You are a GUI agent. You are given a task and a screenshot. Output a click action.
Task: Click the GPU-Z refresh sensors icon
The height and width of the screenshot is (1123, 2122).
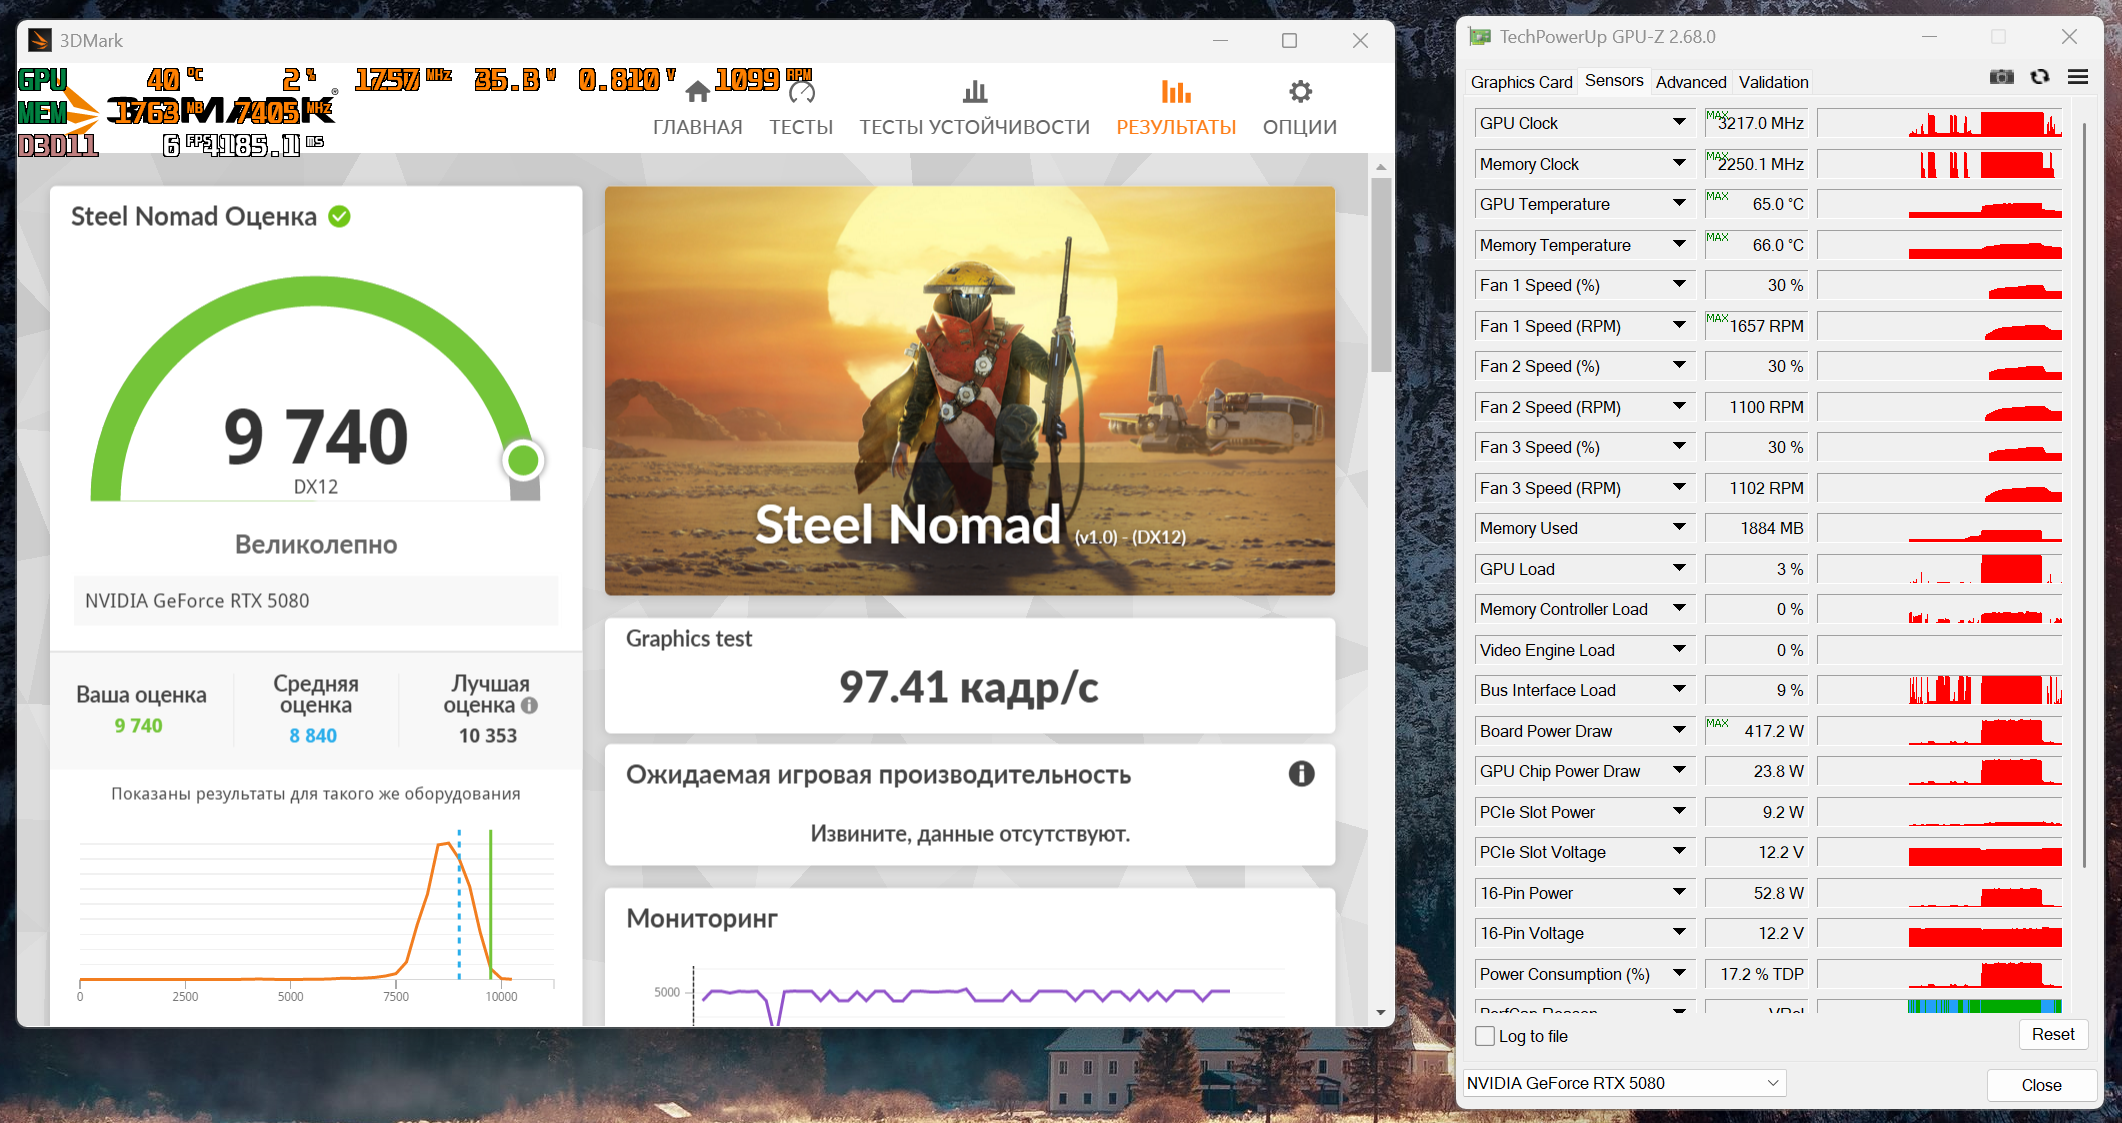coord(2040,77)
